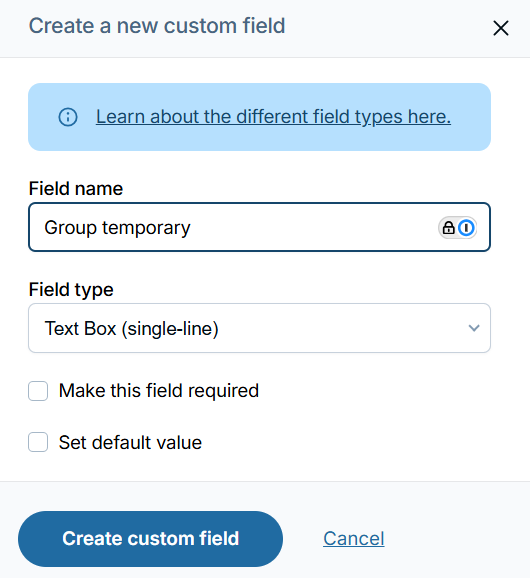The image size is (530, 578).
Task: Focus the Field name text input
Action: coord(259,227)
